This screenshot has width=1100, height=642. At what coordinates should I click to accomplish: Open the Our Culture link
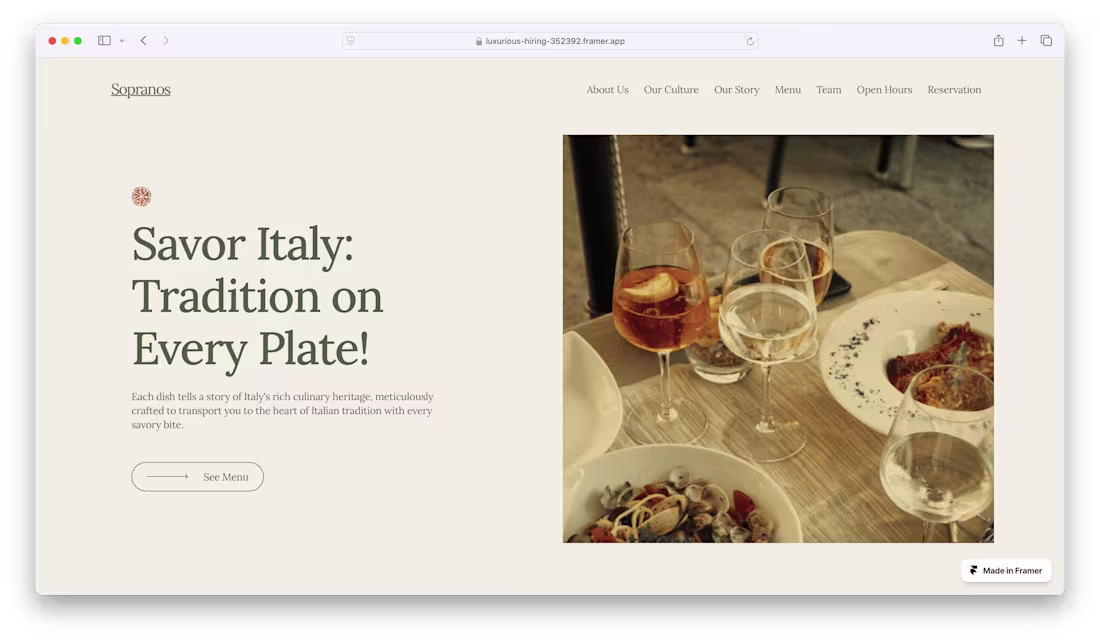[x=671, y=90]
